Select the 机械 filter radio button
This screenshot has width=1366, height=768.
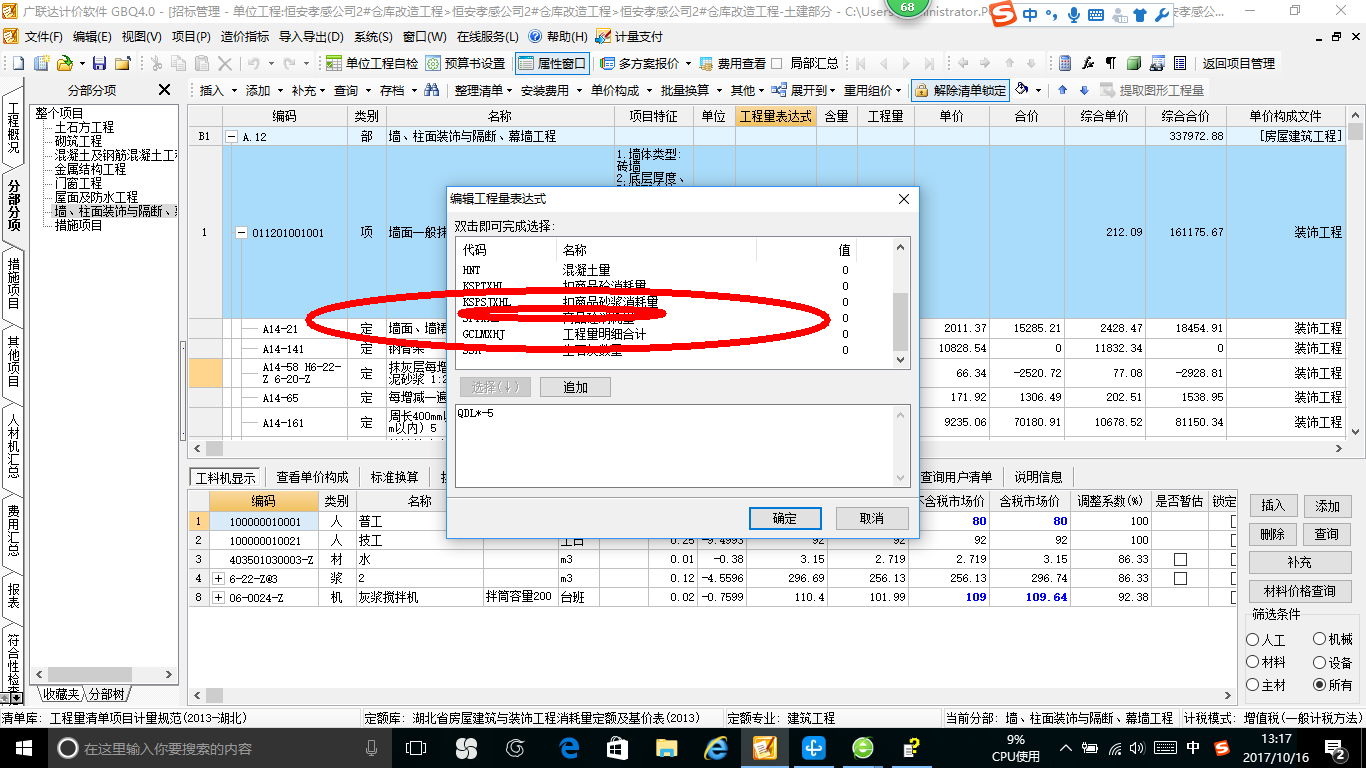(1319, 639)
